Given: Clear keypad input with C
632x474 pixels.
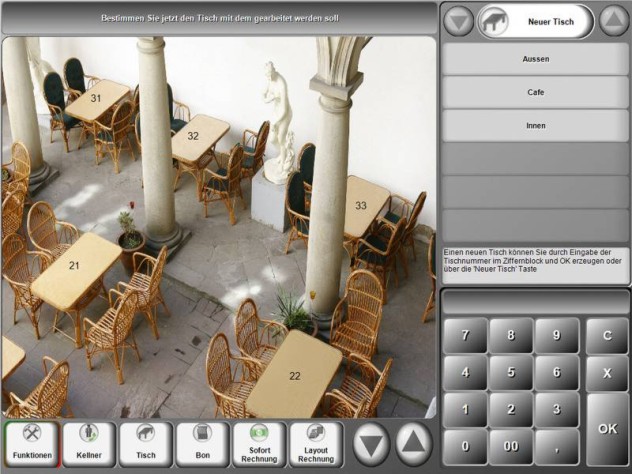Looking at the screenshot, I should coord(607,335).
